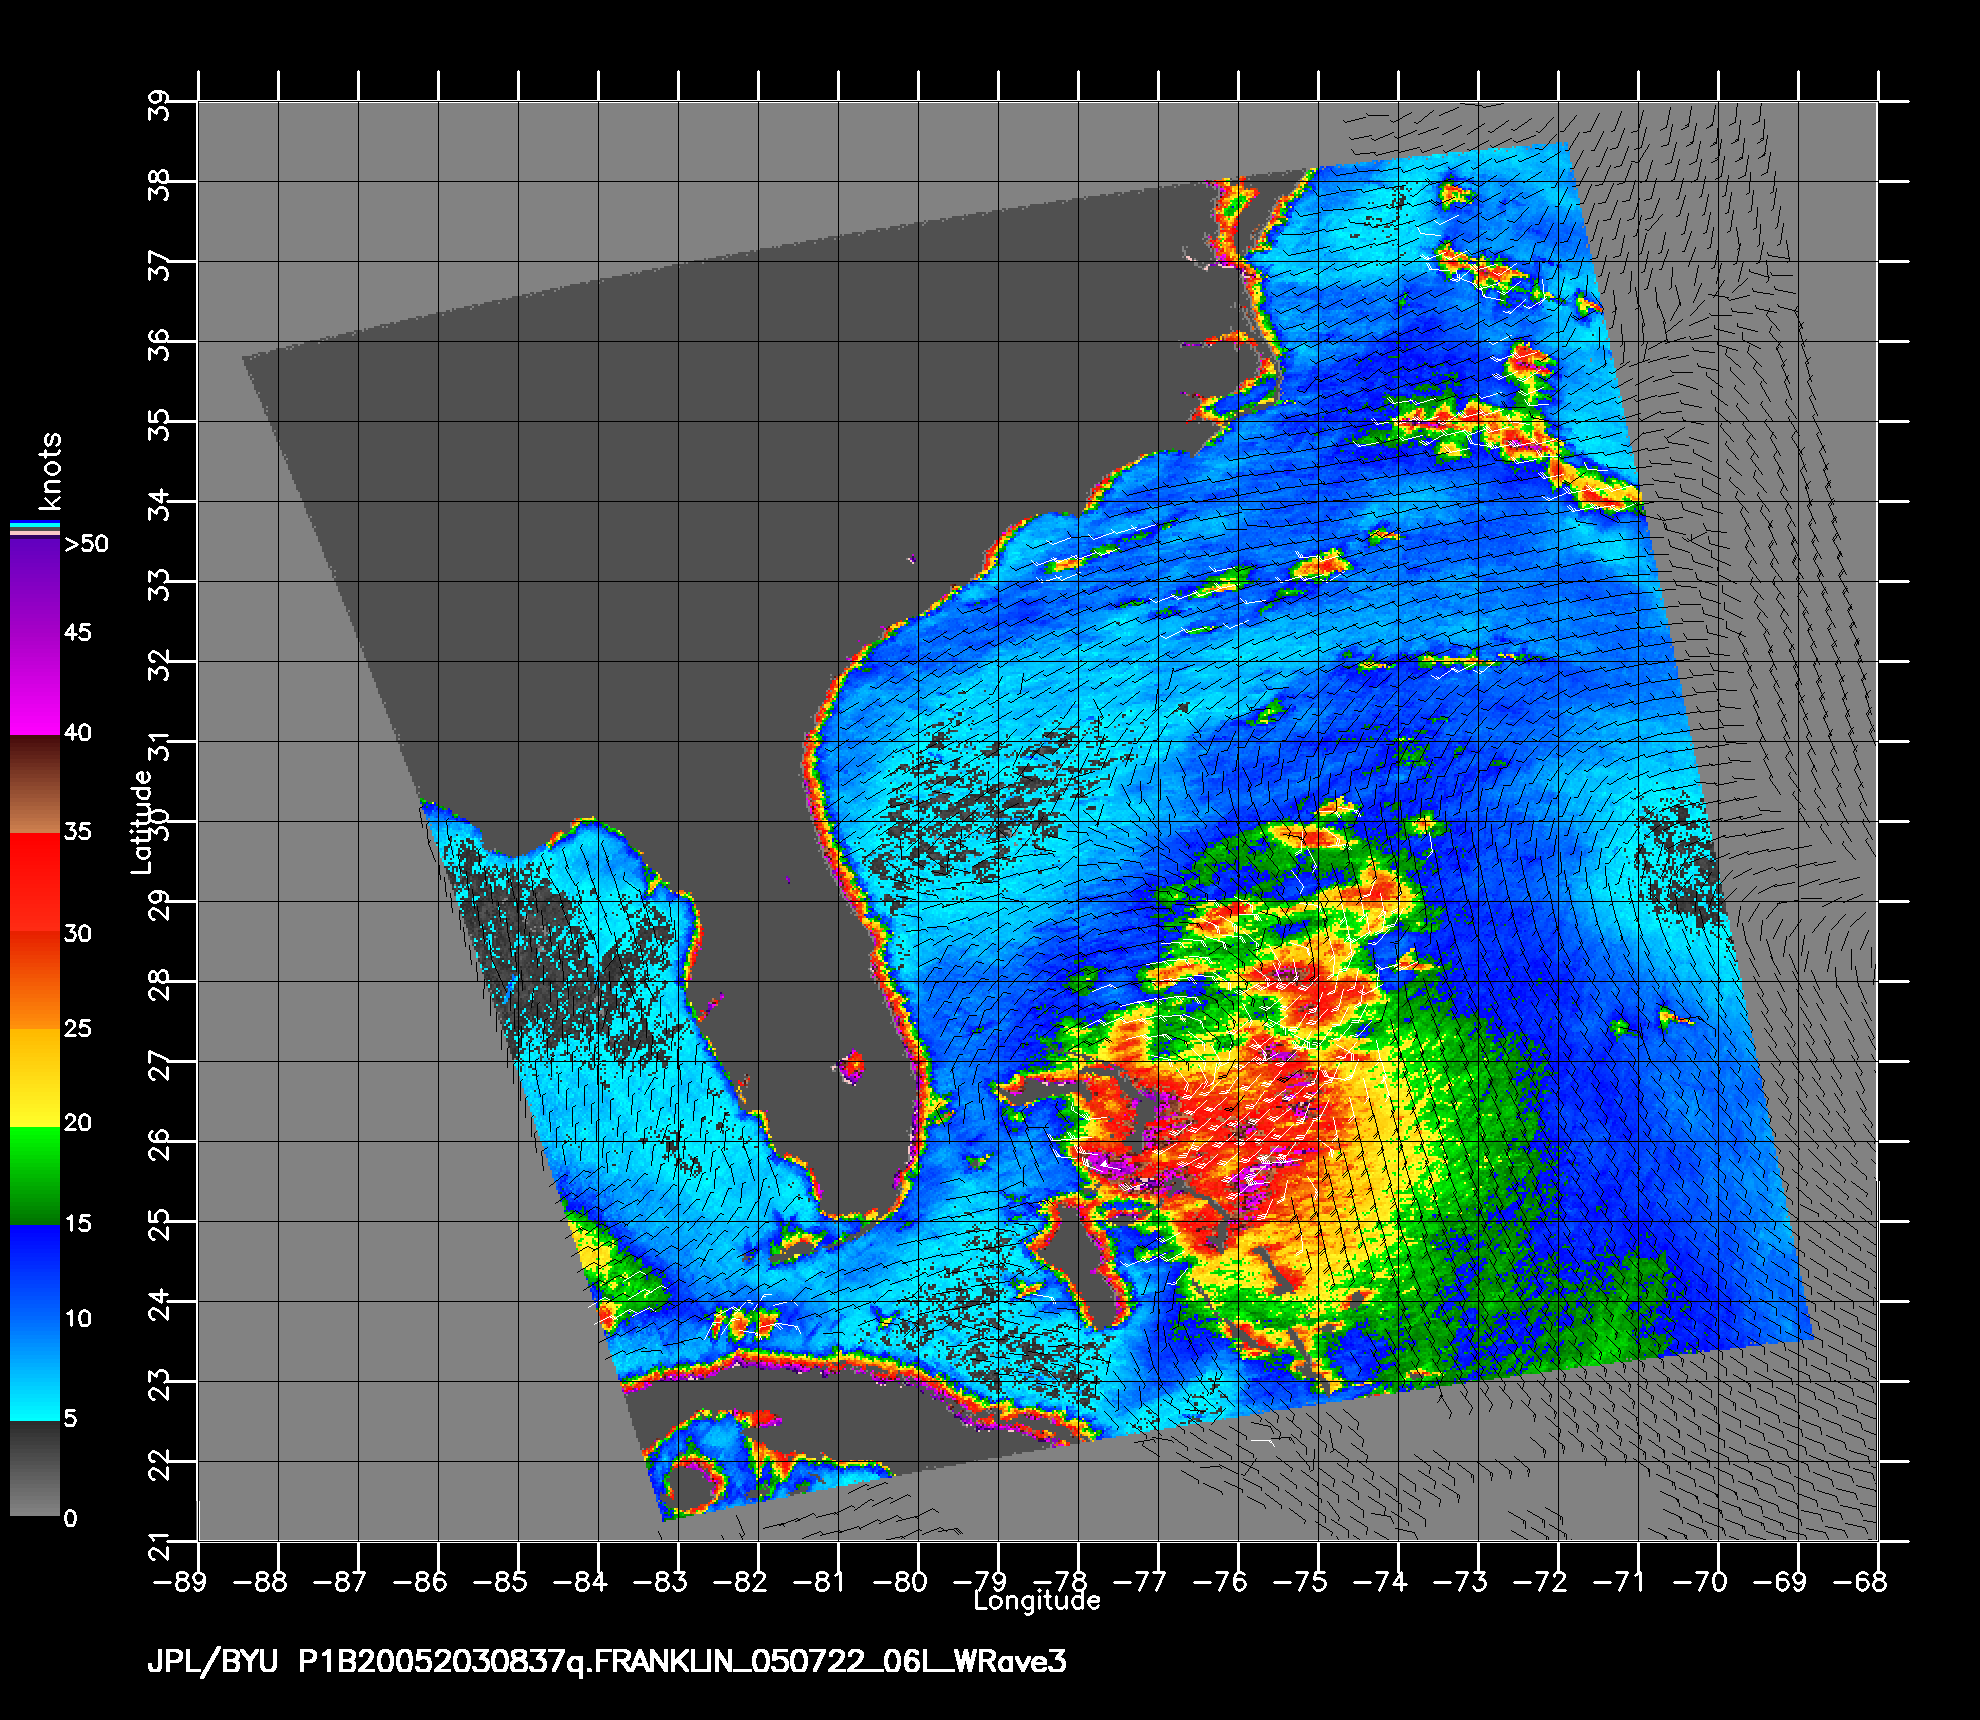Click the latitude axis tick label '22'
Screen dimensions: 1980x1720
(x=159, y=1465)
